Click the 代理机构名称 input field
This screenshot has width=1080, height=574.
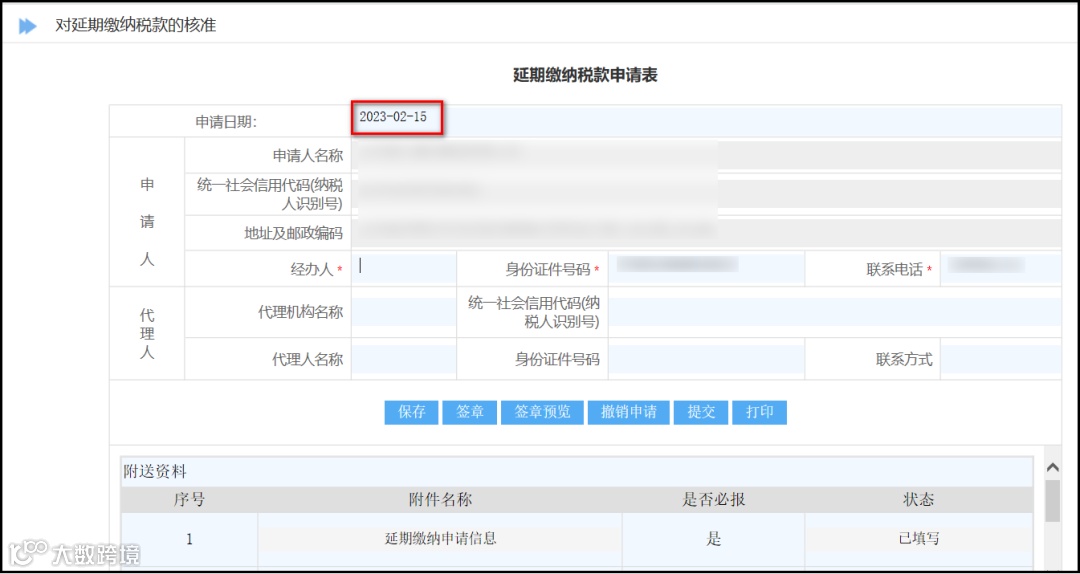coord(404,312)
